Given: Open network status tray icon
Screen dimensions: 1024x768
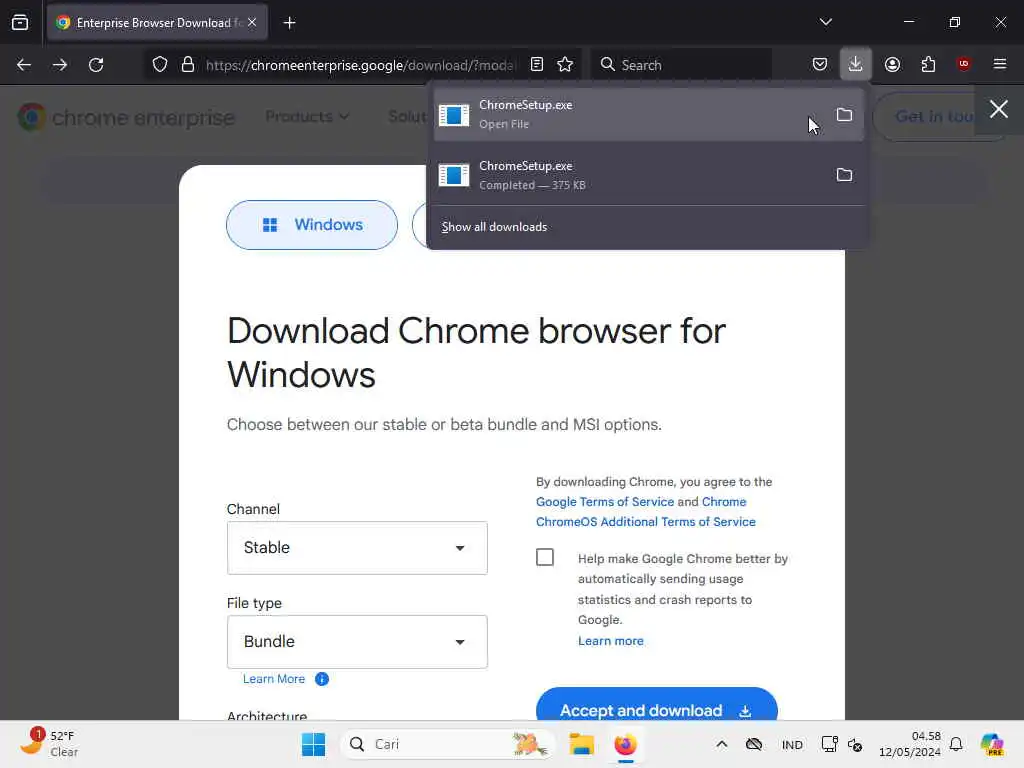Looking at the screenshot, I should pyautogui.click(x=829, y=744).
